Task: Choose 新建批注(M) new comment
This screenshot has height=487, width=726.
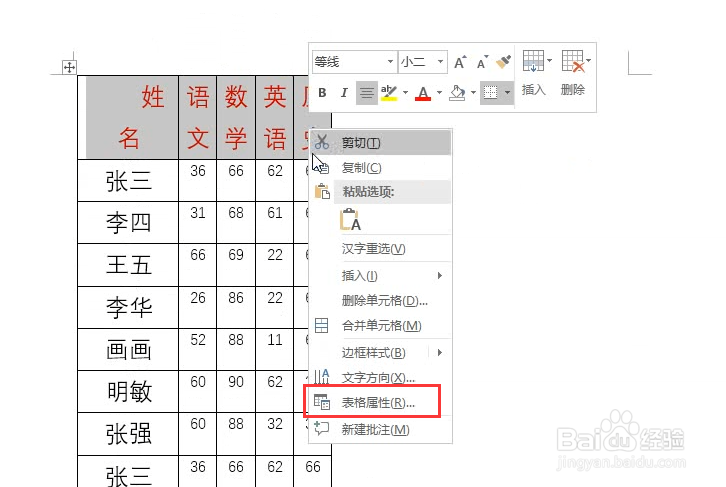Action: click(x=381, y=430)
